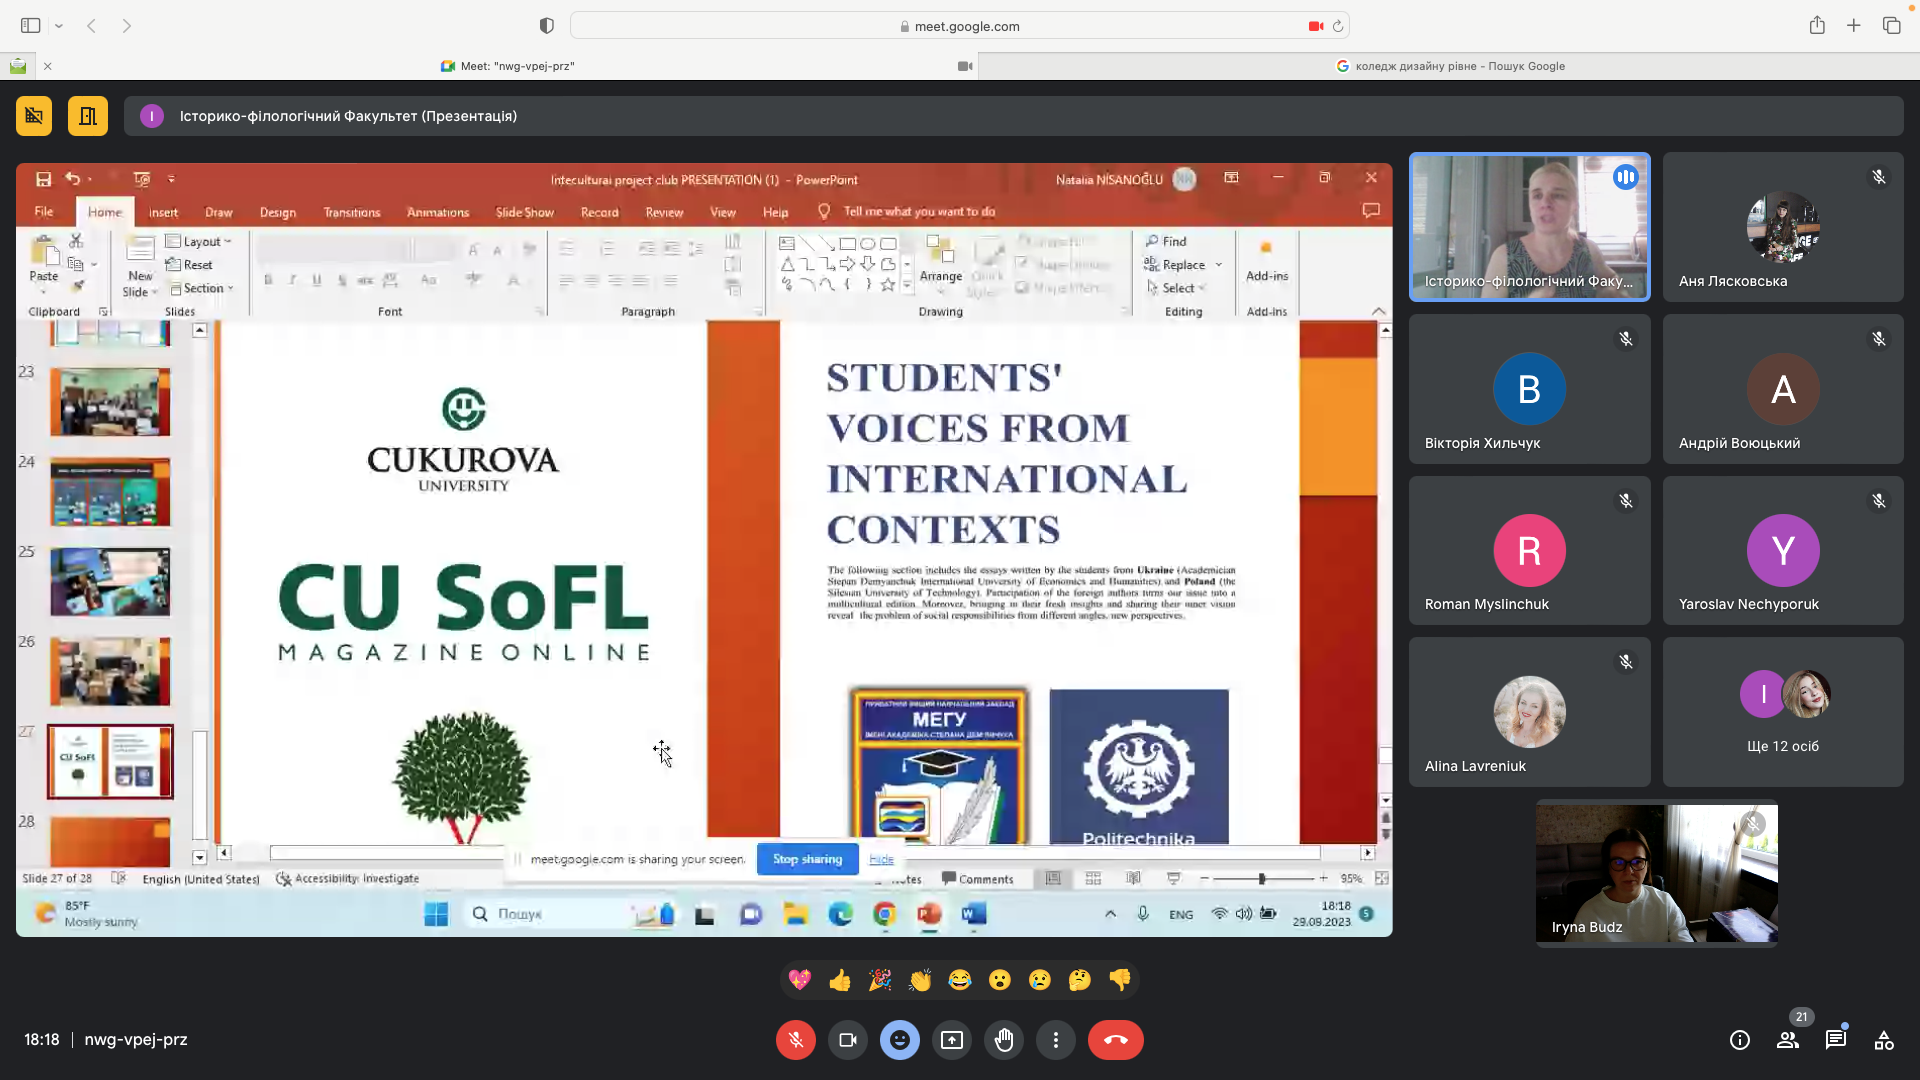Click the present screen button

(952, 1040)
